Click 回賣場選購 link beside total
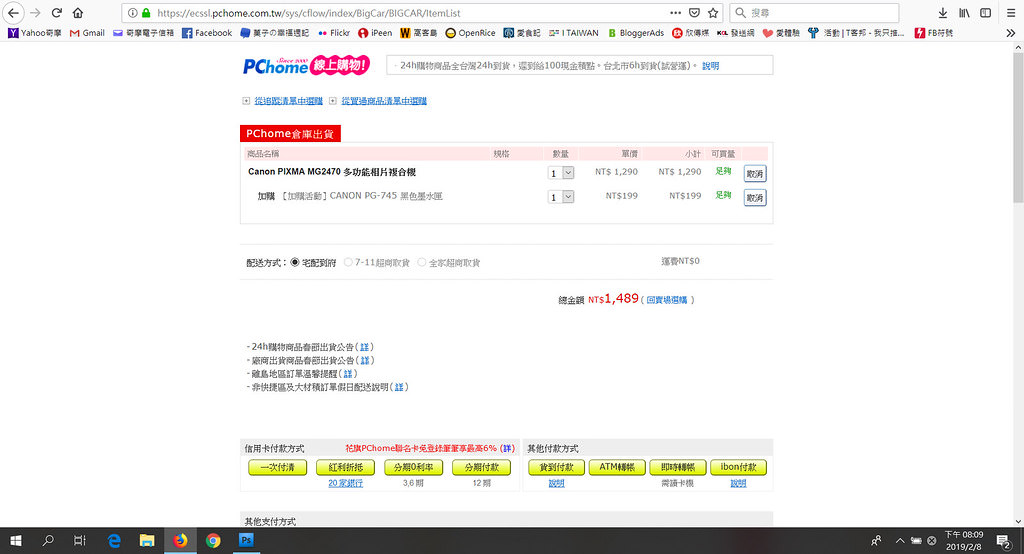Viewport: 1024px width, 554px height. click(x=667, y=300)
